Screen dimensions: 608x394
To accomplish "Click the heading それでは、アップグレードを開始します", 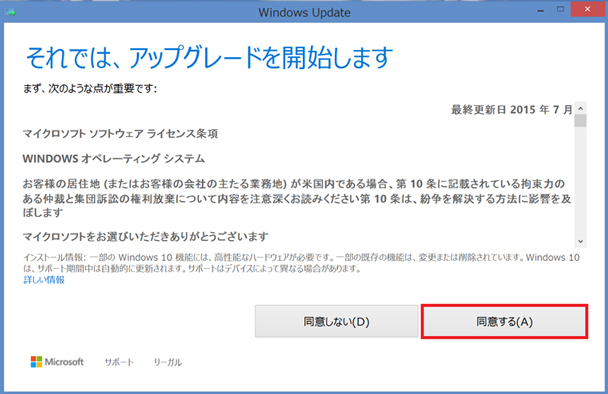I will pos(209,58).
